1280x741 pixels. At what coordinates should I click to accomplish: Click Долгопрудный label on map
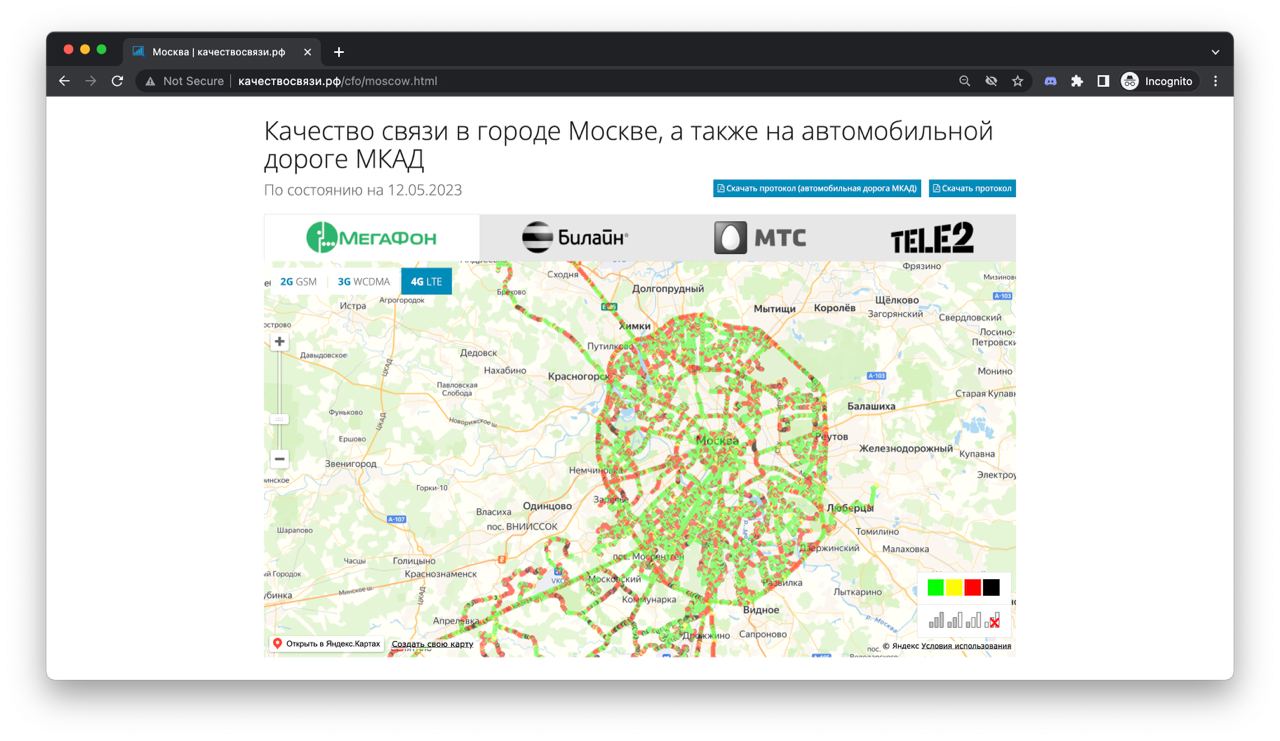pyautogui.click(x=668, y=289)
